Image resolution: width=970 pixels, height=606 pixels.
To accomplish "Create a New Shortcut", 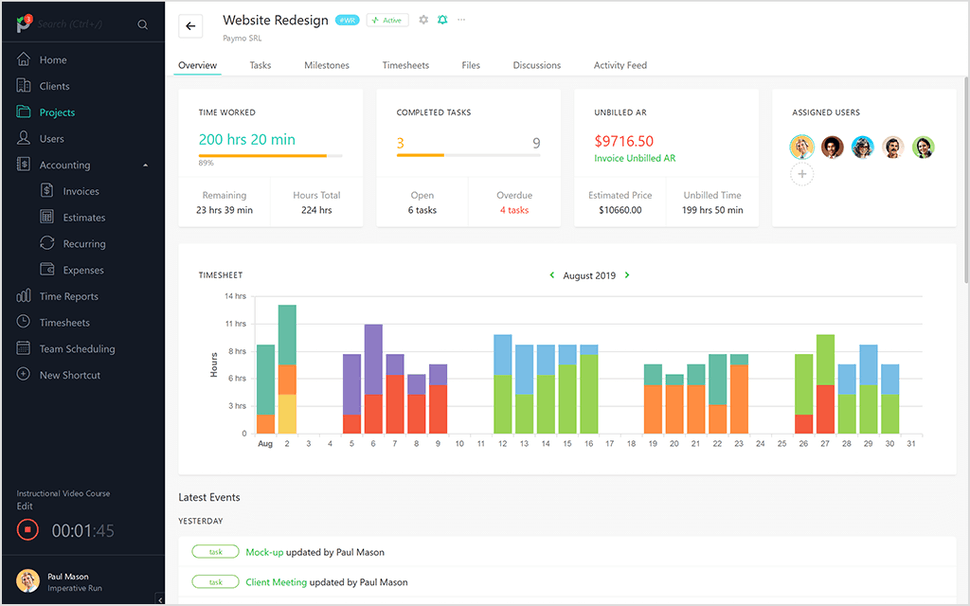I will (71, 374).
